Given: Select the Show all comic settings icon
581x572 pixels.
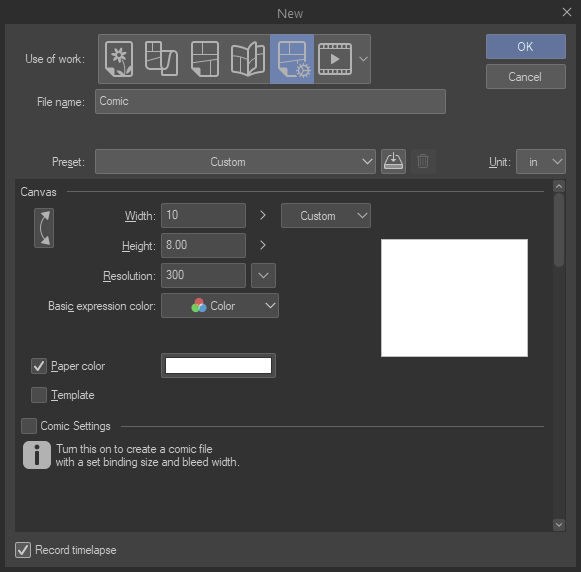Looking at the screenshot, I should tap(292, 59).
